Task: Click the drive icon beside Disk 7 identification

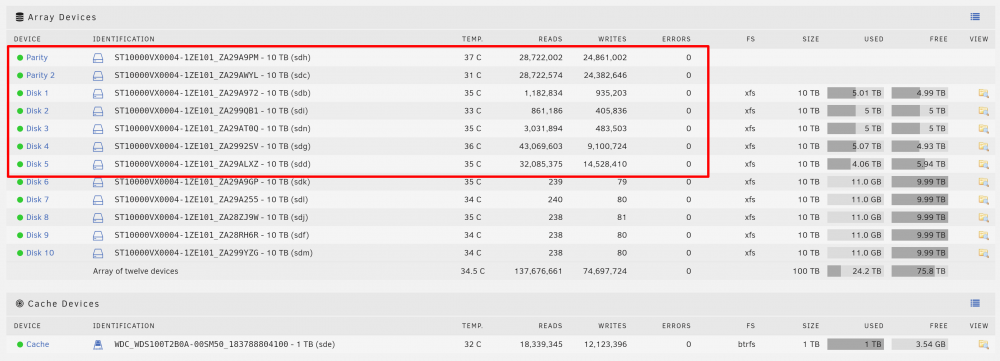Action: coord(98,200)
